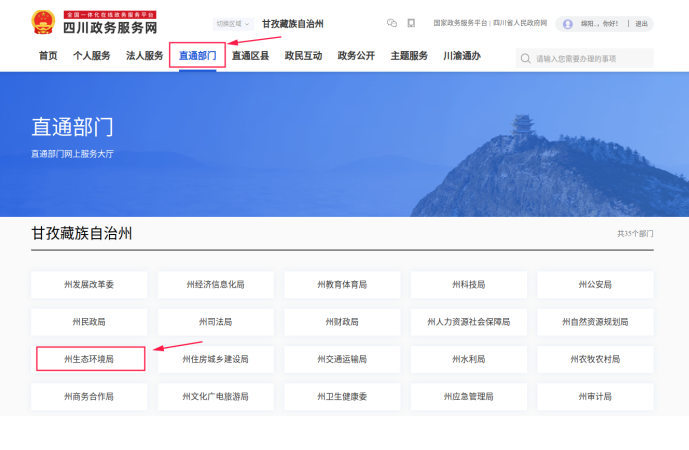Open the 直通部门 navigation tab

[197, 56]
